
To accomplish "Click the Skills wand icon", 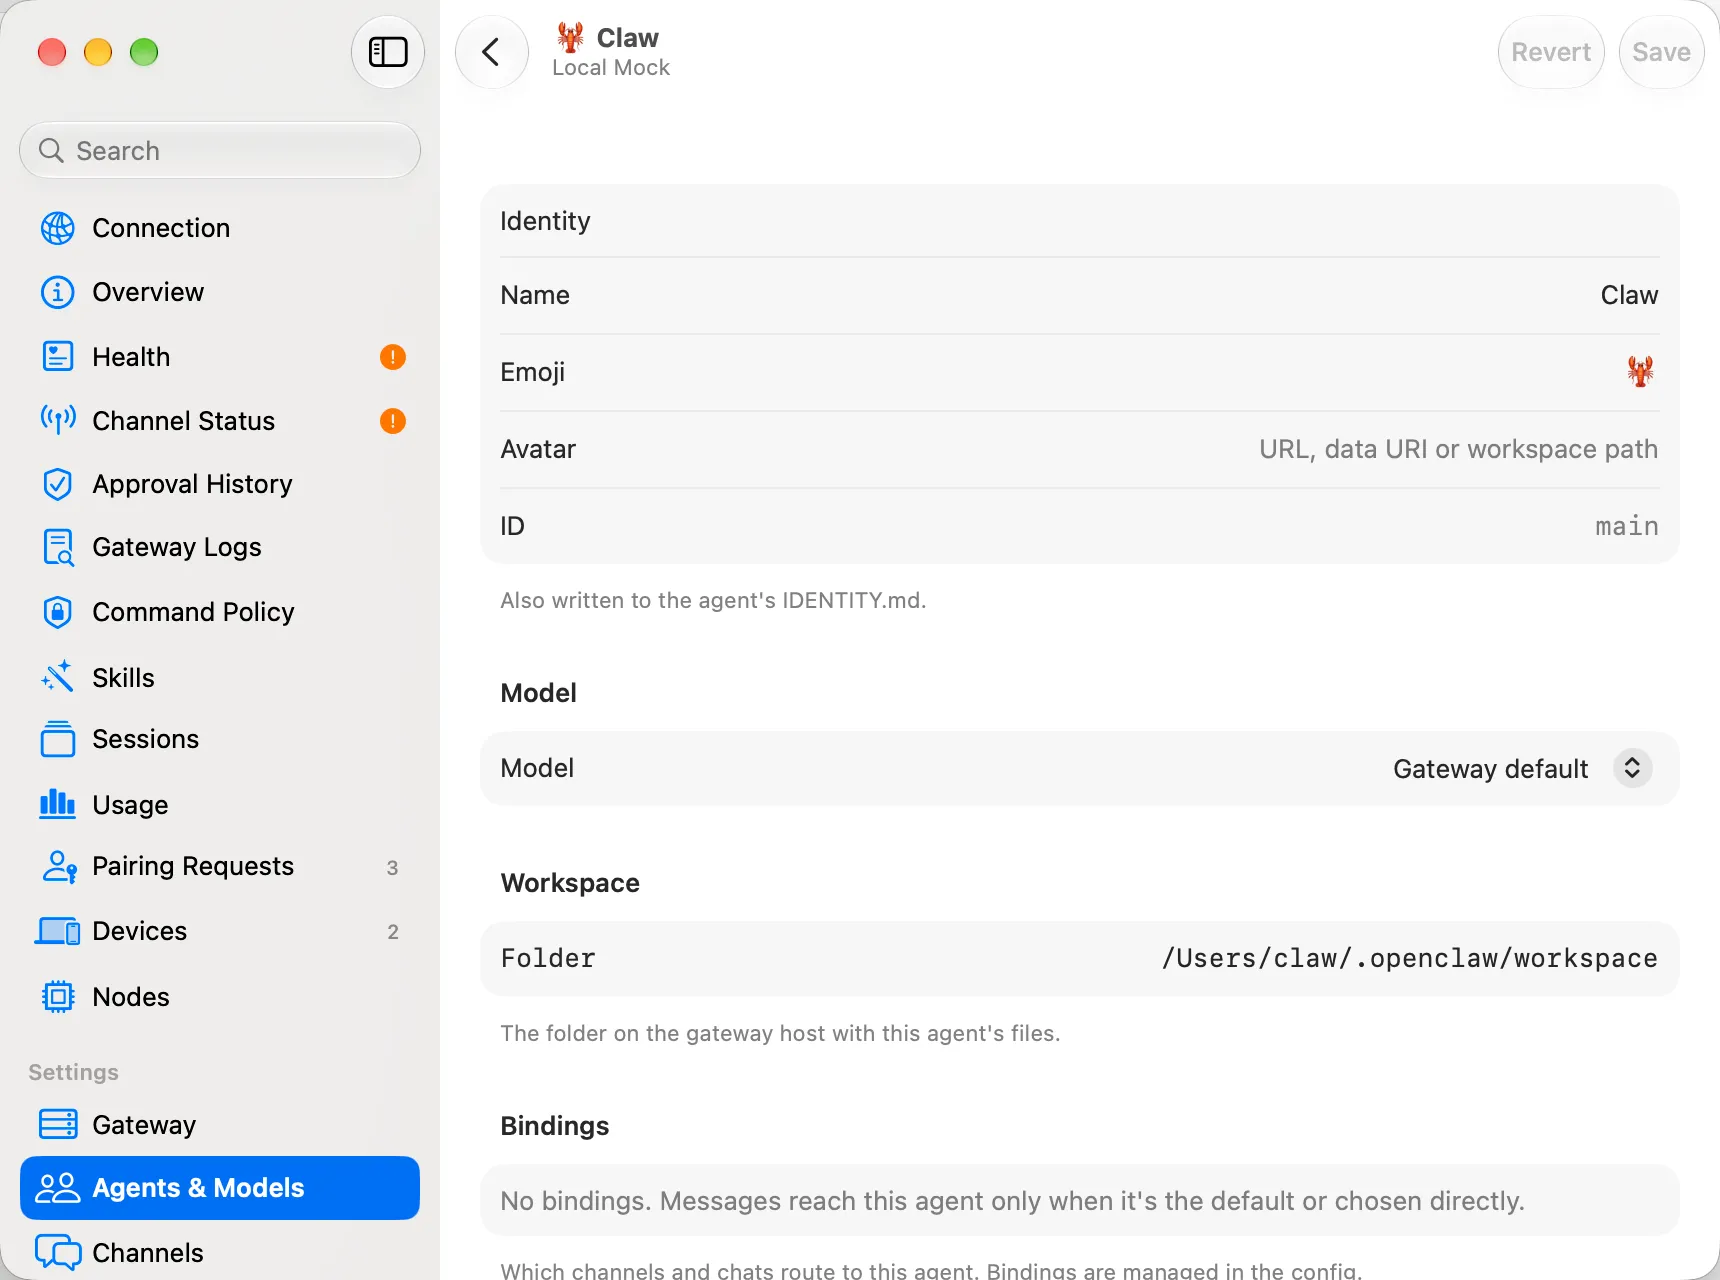I will coord(58,677).
